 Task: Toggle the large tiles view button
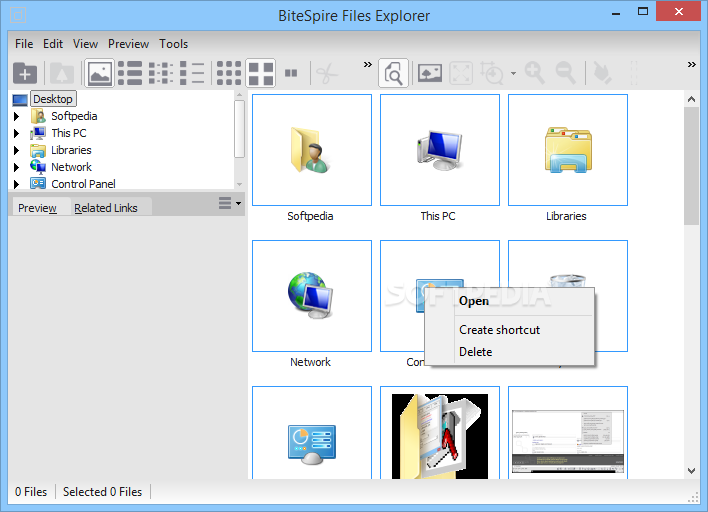pos(261,73)
